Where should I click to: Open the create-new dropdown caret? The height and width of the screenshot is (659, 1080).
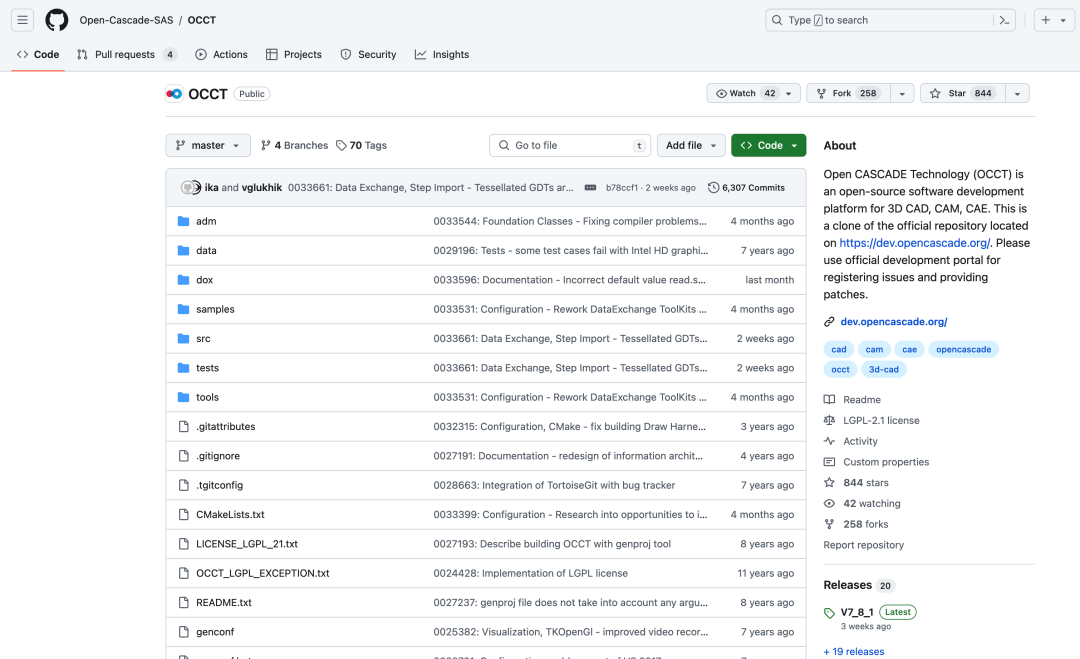pyautogui.click(x=1063, y=20)
